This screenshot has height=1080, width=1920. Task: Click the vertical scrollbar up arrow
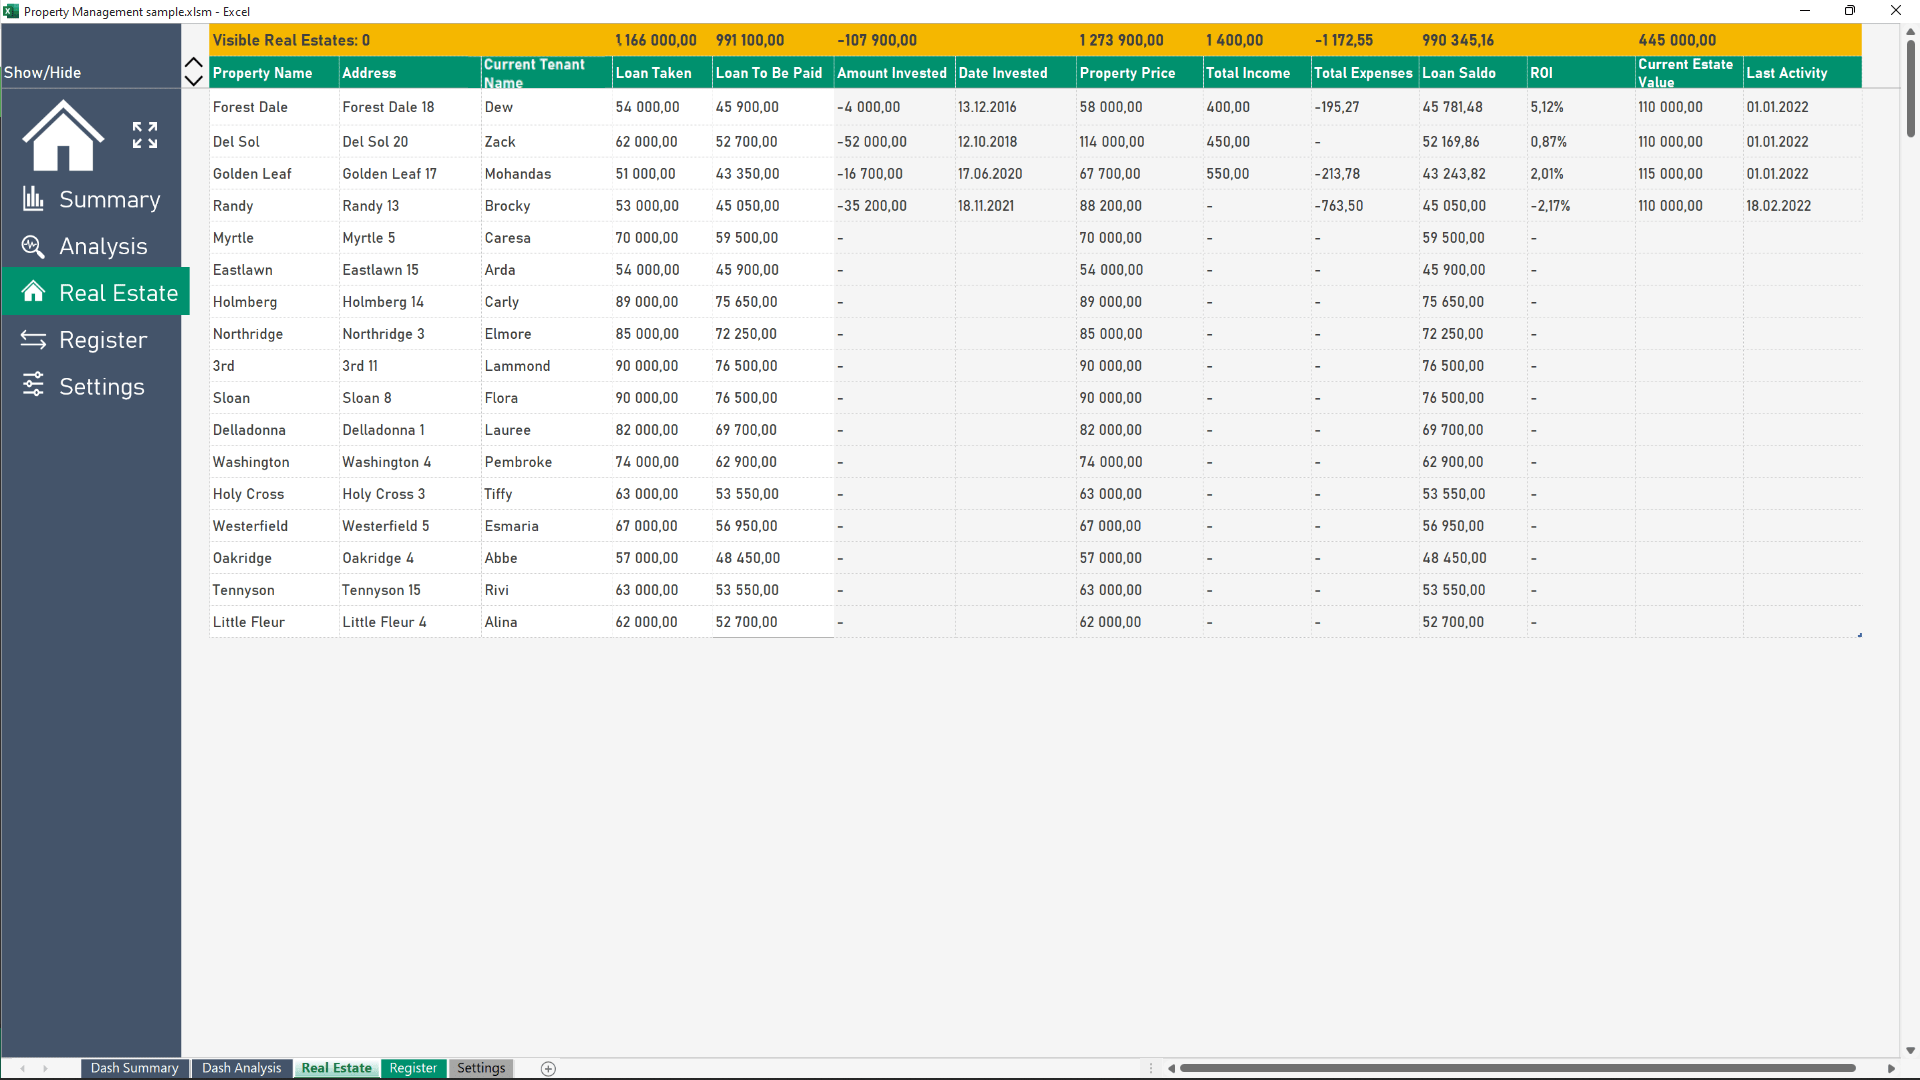click(1911, 30)
